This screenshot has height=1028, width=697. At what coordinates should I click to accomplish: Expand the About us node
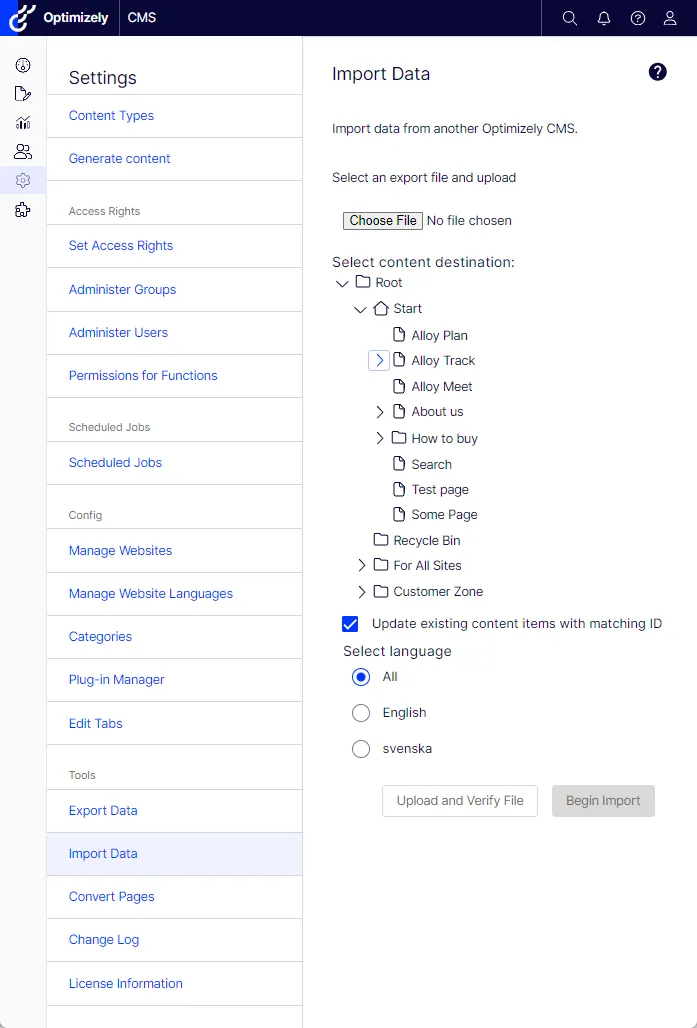(380, 412)
